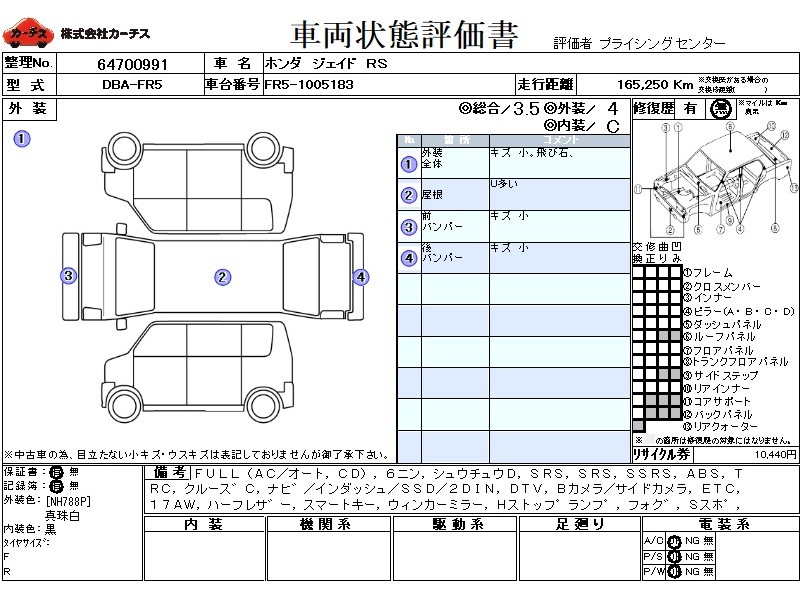The height and width of the screenshot is (600, 800).
Task: Click the 内装 C interior score
Action: click(x=582, y=126)
